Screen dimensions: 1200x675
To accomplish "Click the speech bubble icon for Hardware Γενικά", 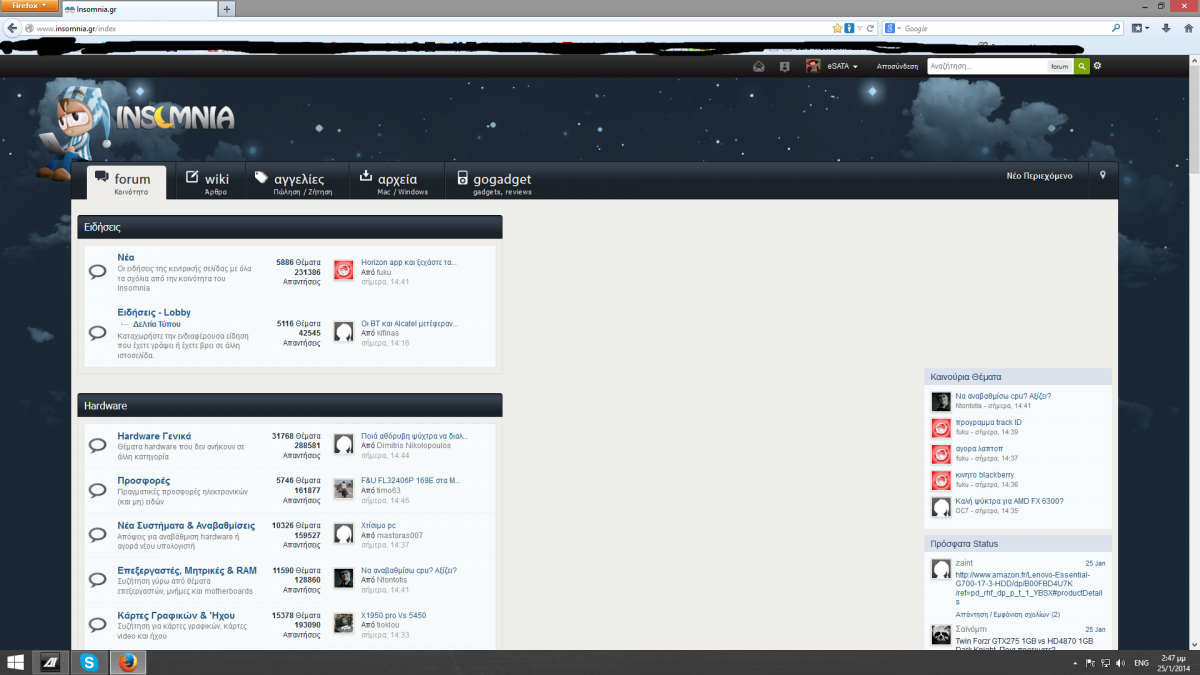I will [98, 445].
